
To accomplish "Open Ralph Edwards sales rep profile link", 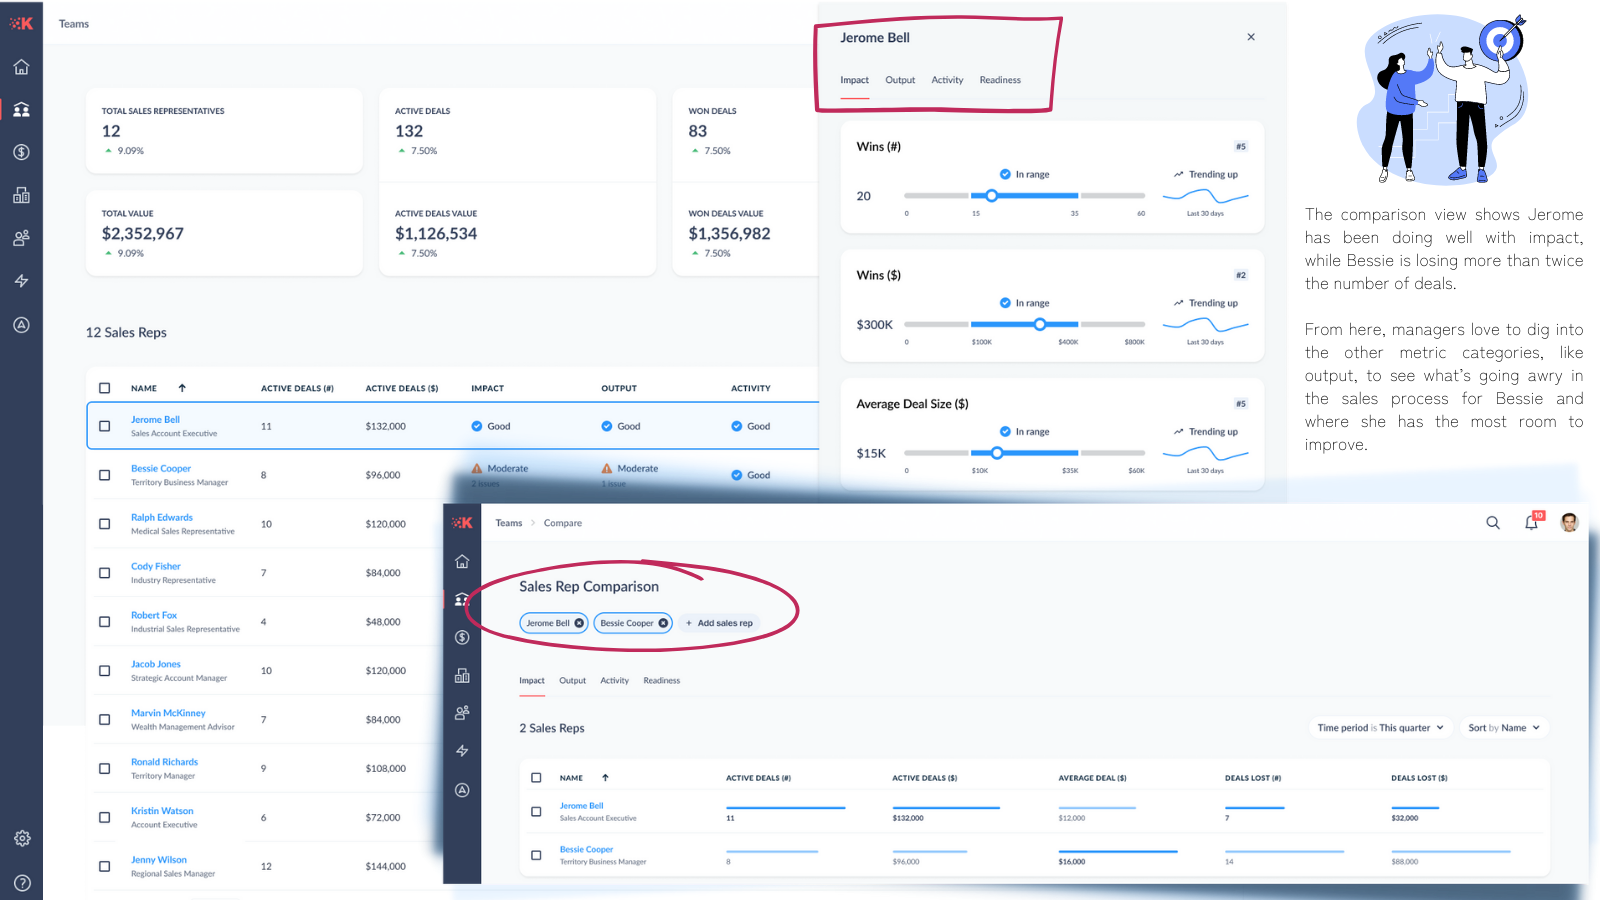I will pos(161,517).
